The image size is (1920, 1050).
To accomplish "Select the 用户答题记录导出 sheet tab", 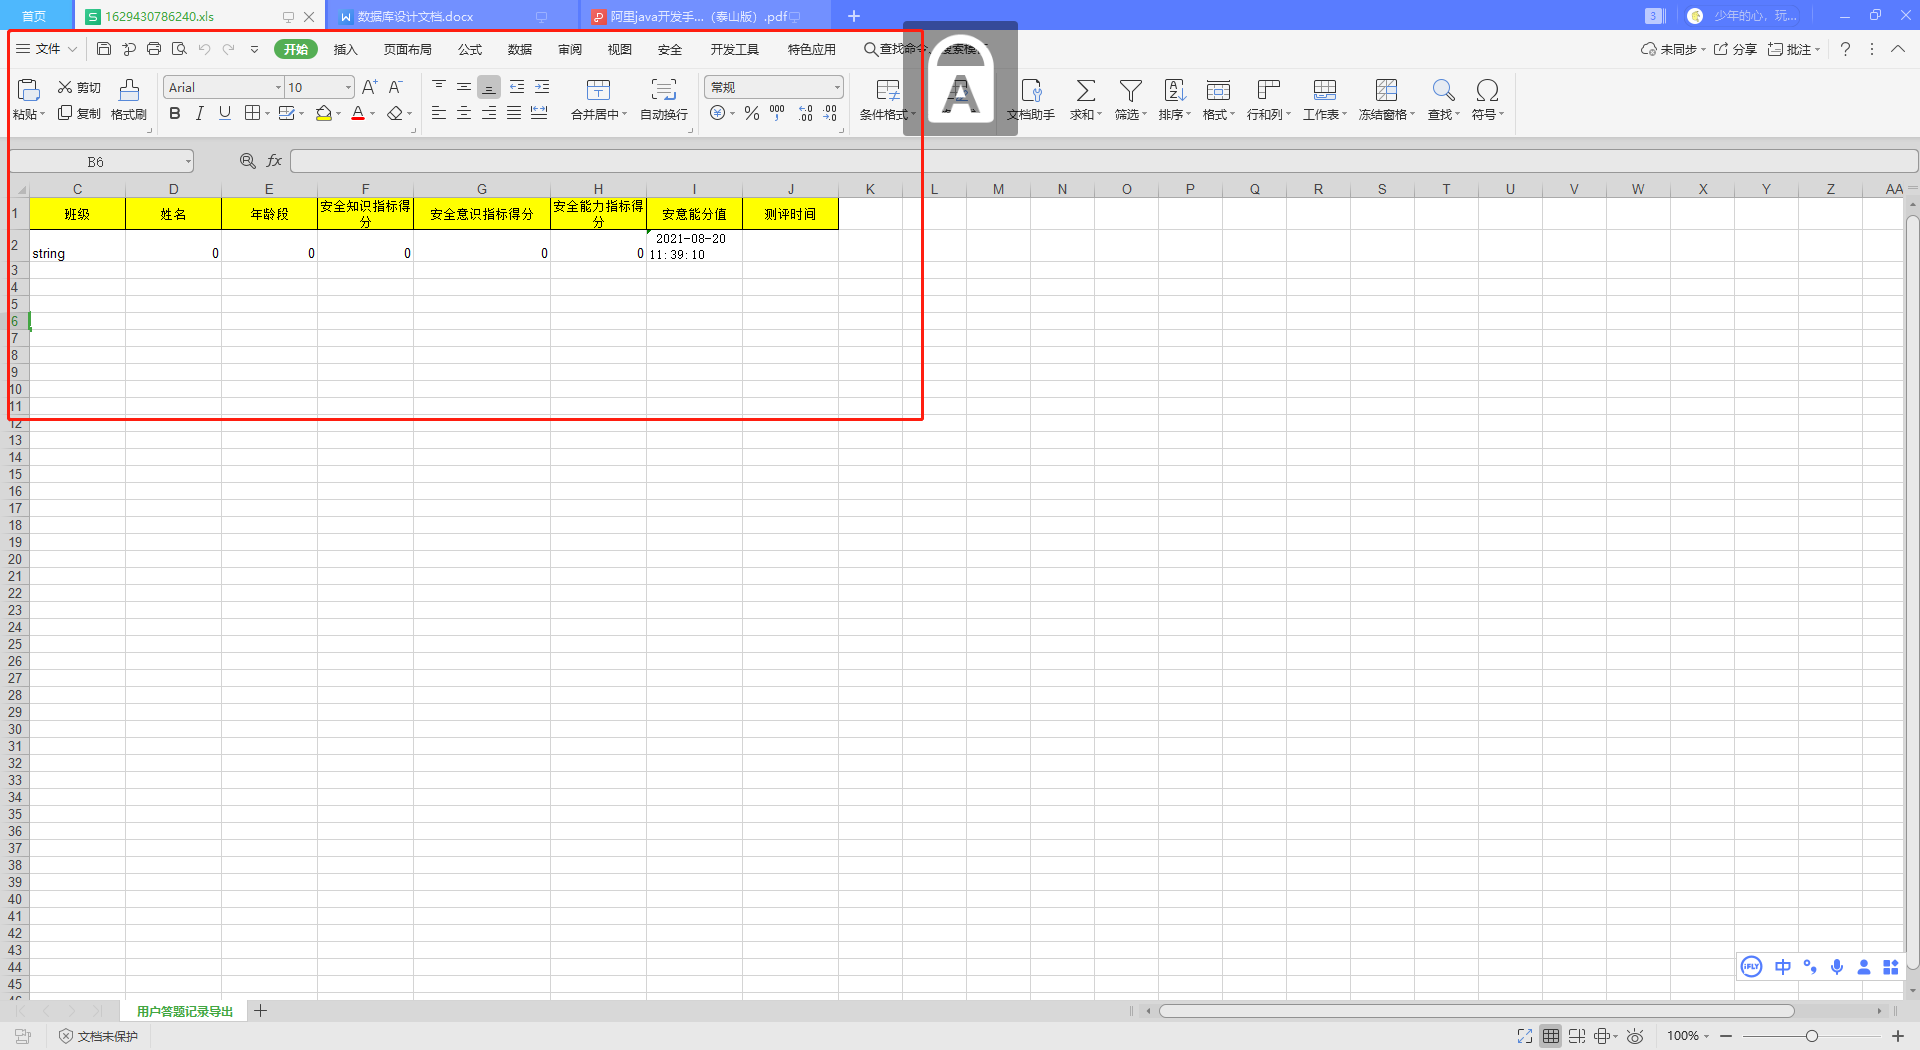I will click(x=184, y=1011).
